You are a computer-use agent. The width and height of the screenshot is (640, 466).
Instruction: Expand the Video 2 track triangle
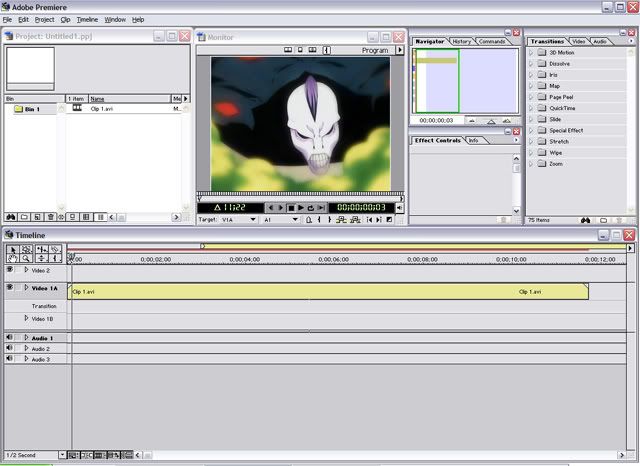pos(26,270)
